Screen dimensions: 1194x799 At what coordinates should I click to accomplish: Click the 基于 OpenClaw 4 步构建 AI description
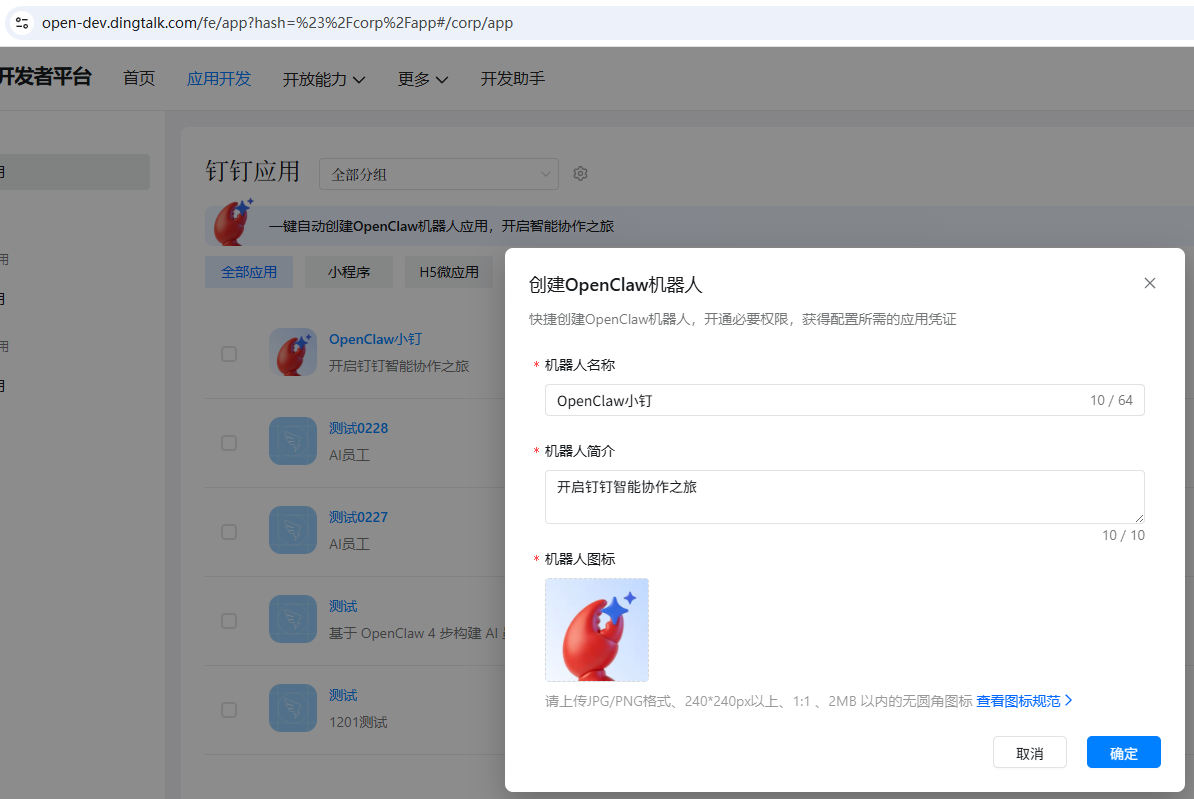click(x=417, y=633)
